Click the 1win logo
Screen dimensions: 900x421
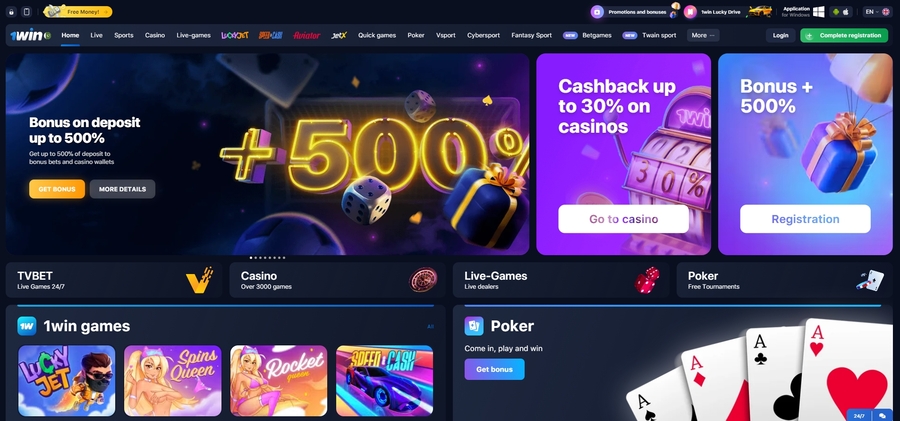30,36
